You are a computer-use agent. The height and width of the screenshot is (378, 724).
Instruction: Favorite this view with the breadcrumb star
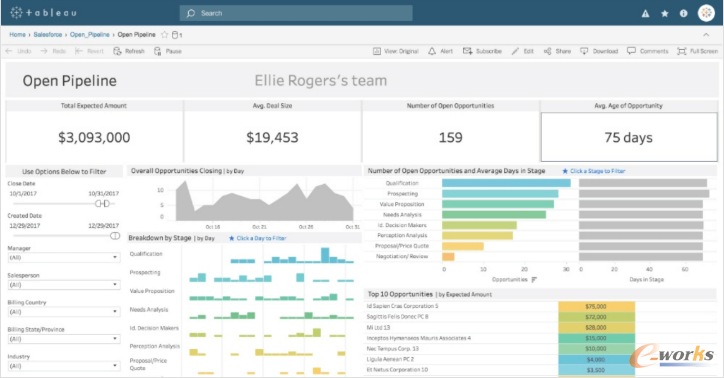pyautogui.click(x=164, y=35)
